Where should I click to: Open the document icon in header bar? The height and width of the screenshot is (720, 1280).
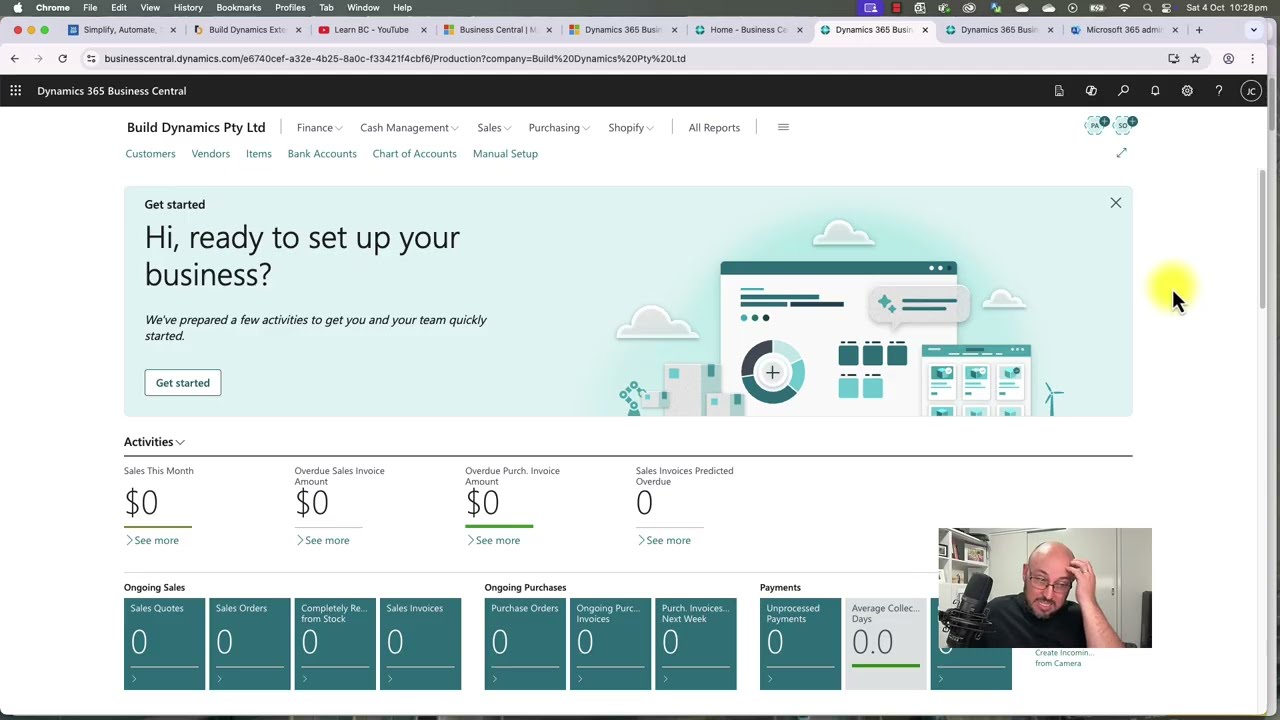(1059, 91)
